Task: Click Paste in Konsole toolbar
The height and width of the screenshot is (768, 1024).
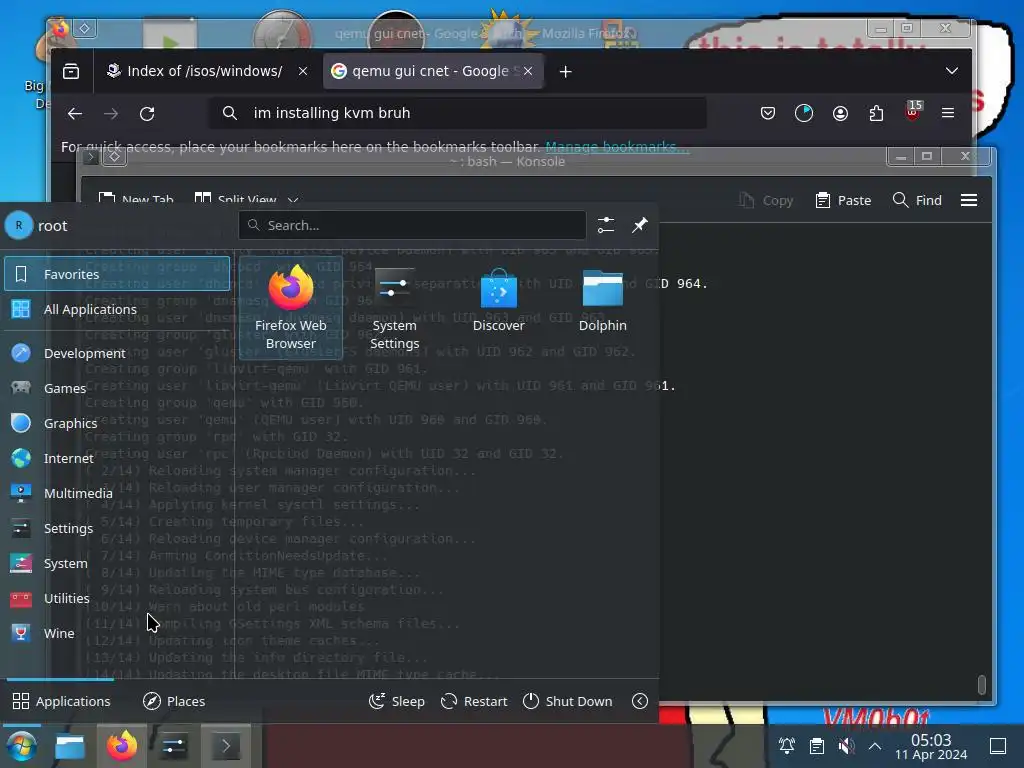Action: (x=843, y=200)
